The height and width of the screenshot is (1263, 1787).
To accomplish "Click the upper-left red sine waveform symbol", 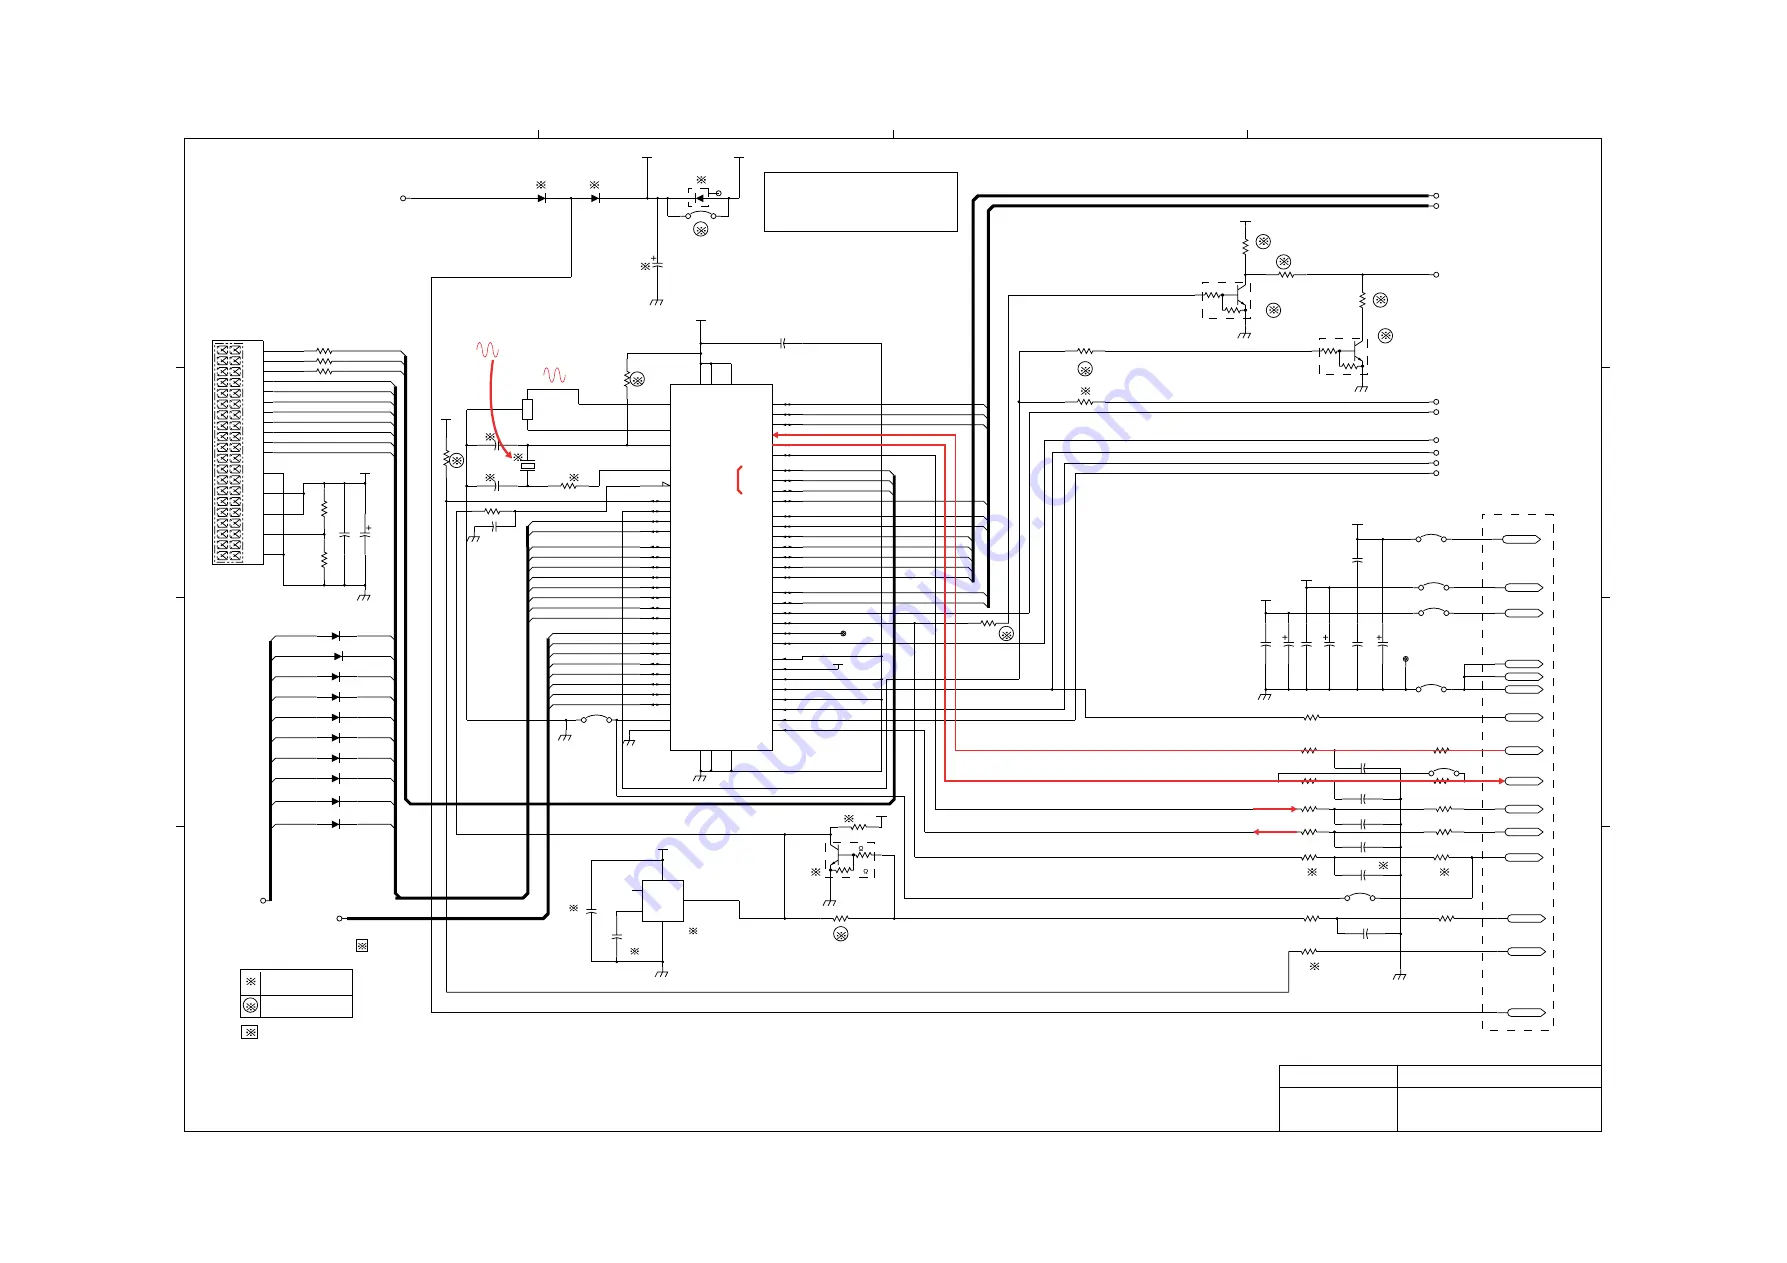I will tap(487, 350).
